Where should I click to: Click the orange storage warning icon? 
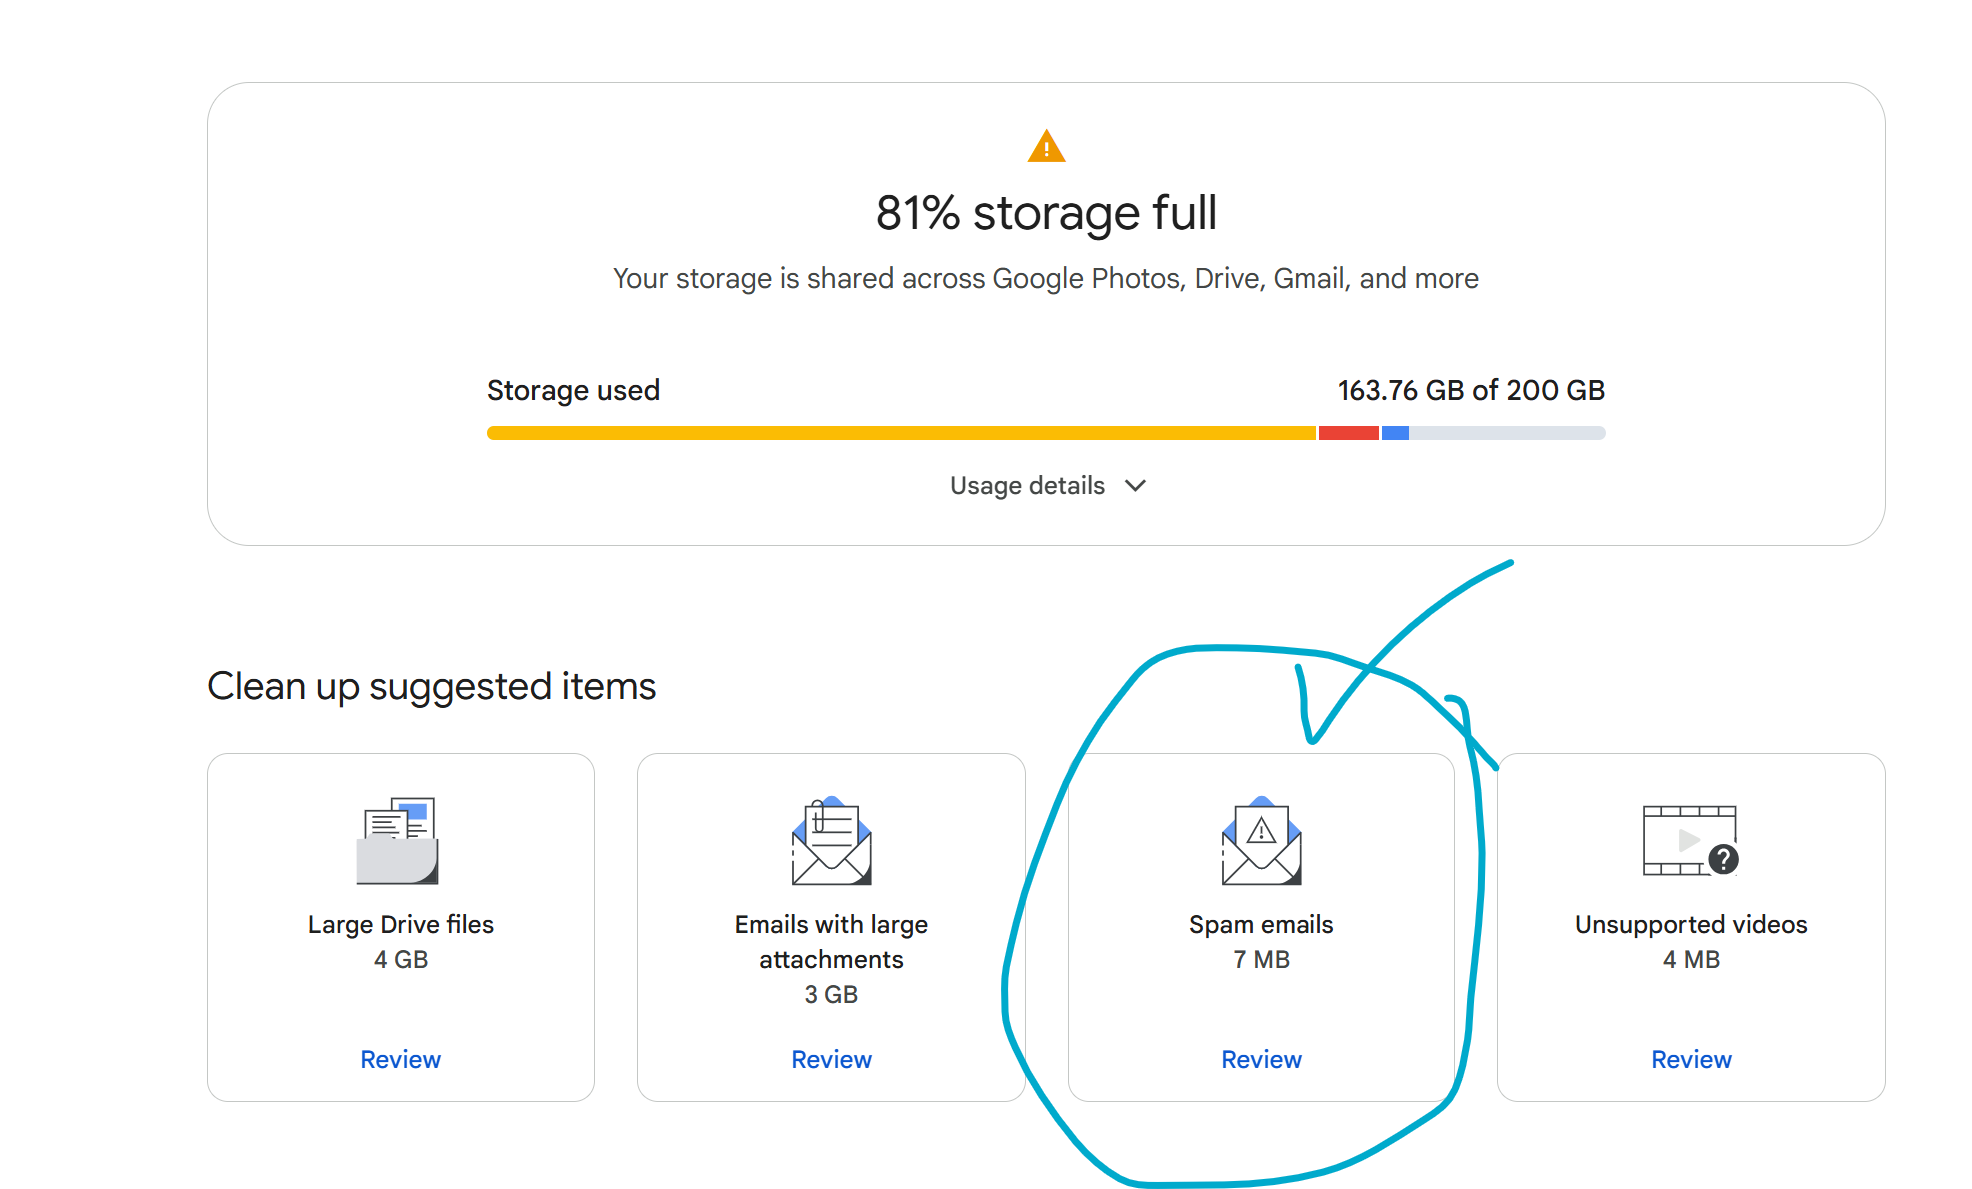[x=1046, y=146]
